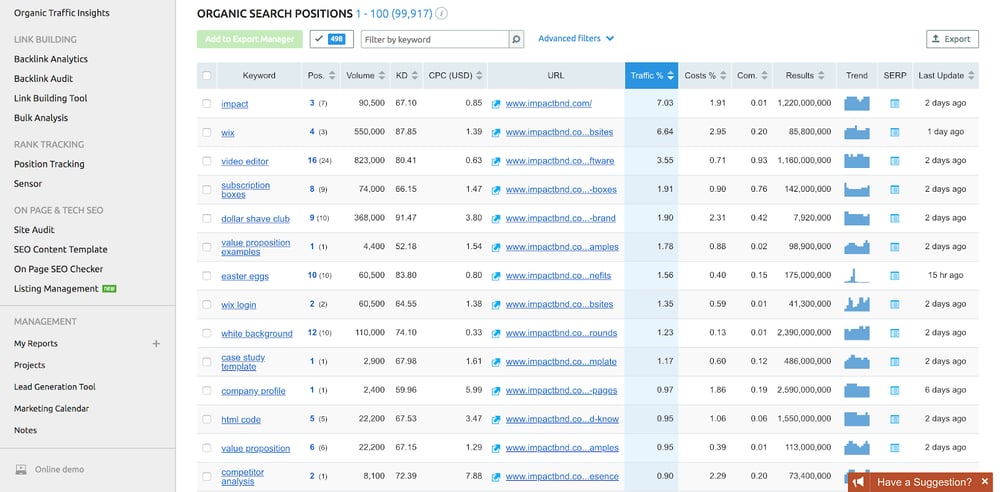Click the megaphone icon in suggestion banner
The height and width of the screenshot is (492, 1000).
pos(860,482)
